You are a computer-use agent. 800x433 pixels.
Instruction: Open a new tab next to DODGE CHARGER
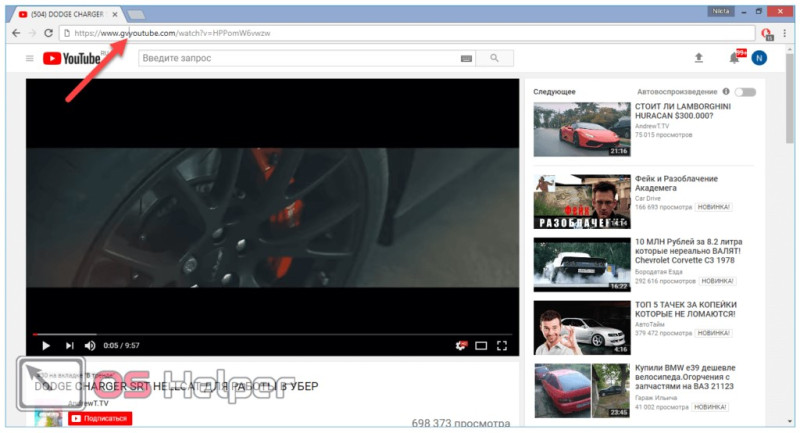pos(136,15)
